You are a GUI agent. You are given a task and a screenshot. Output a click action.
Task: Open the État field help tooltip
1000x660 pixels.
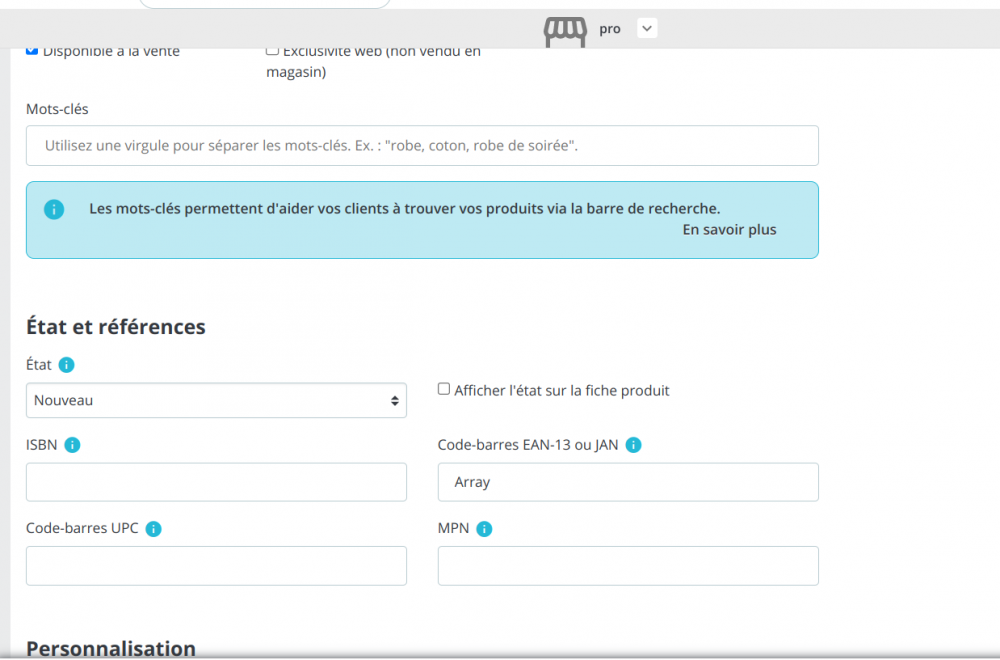click(66, 364)
